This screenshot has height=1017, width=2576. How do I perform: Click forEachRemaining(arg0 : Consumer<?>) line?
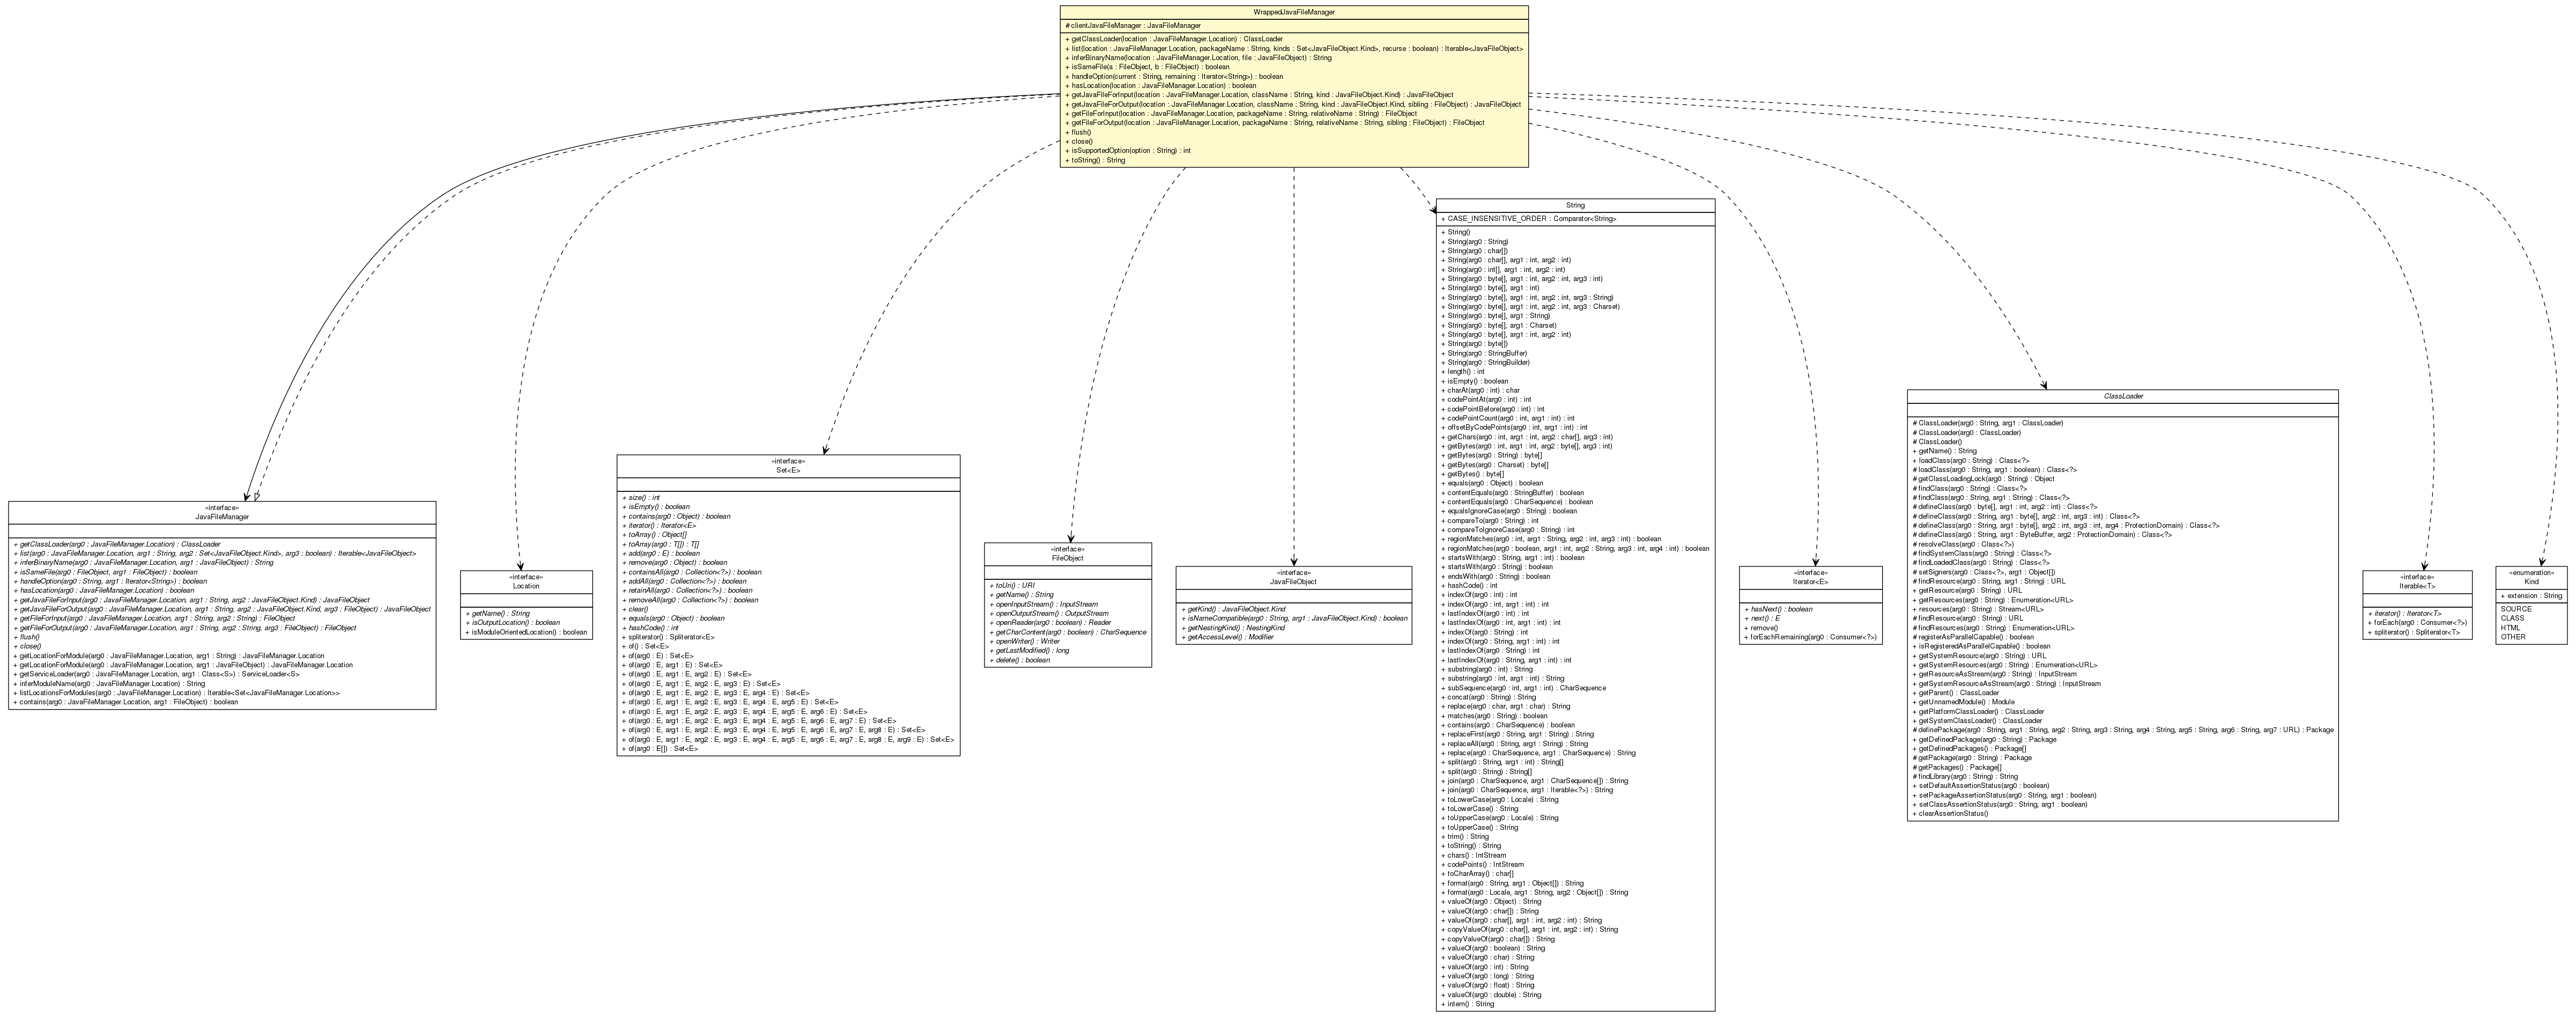[x=1810, y=637]
